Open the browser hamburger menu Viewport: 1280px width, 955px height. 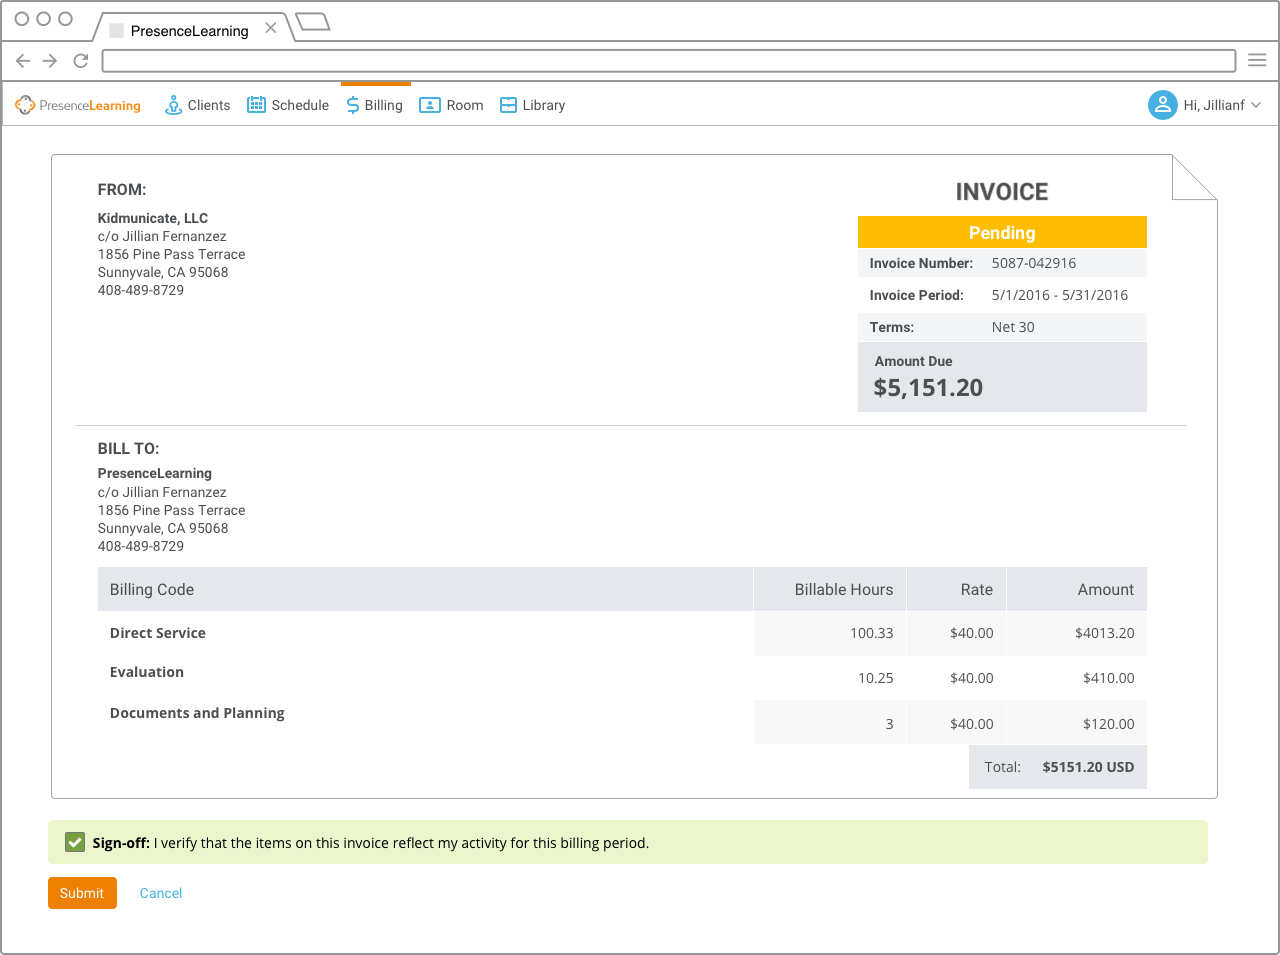1257,61
